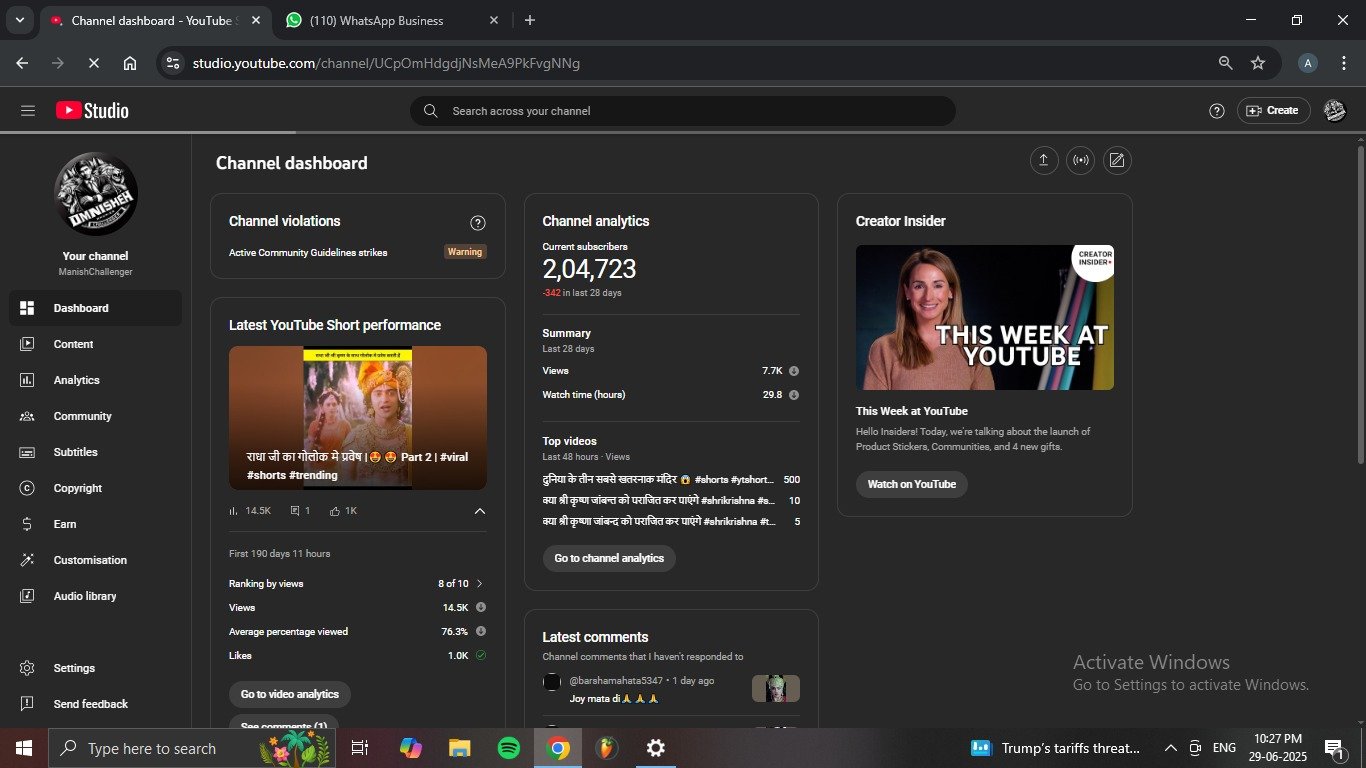Click the icon next to Views 14.5K row

click(x=481, y=607)
